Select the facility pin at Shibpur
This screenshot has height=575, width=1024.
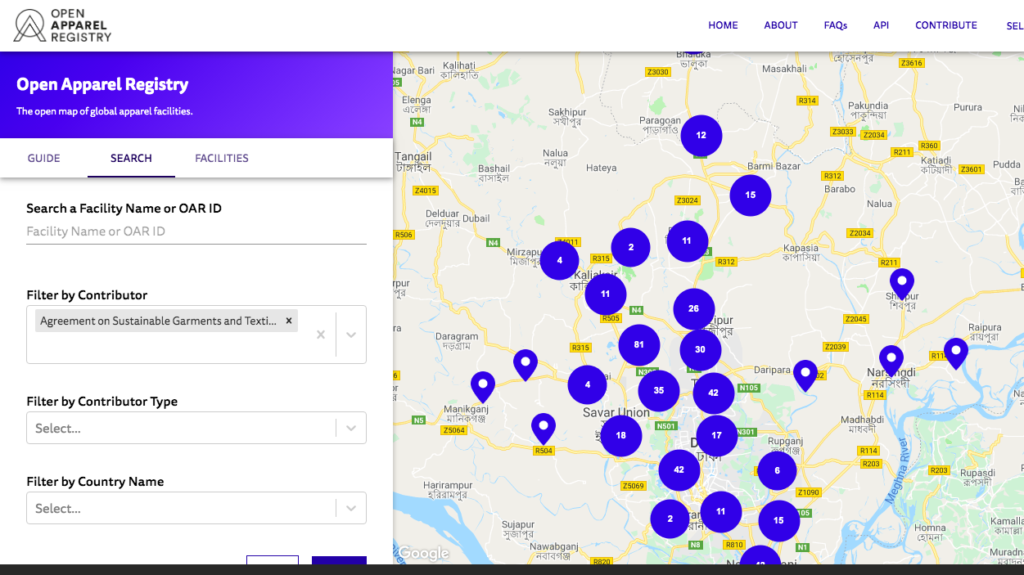pos(902,284)
